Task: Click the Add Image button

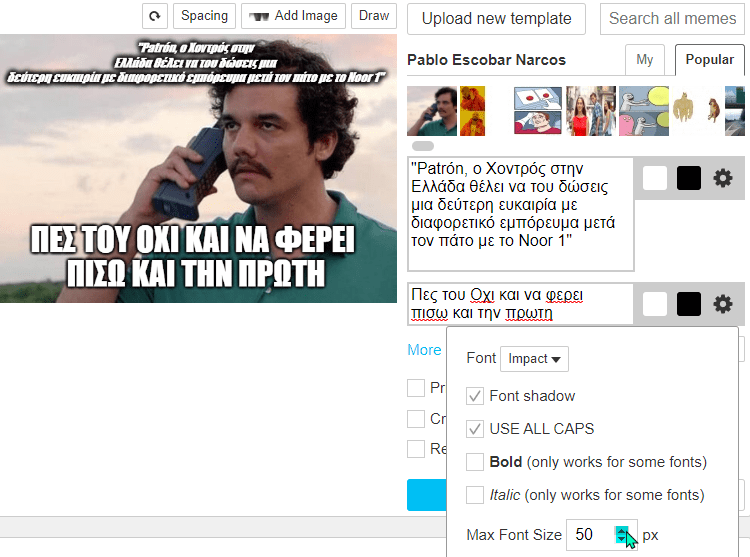Action: pos(293,16)
